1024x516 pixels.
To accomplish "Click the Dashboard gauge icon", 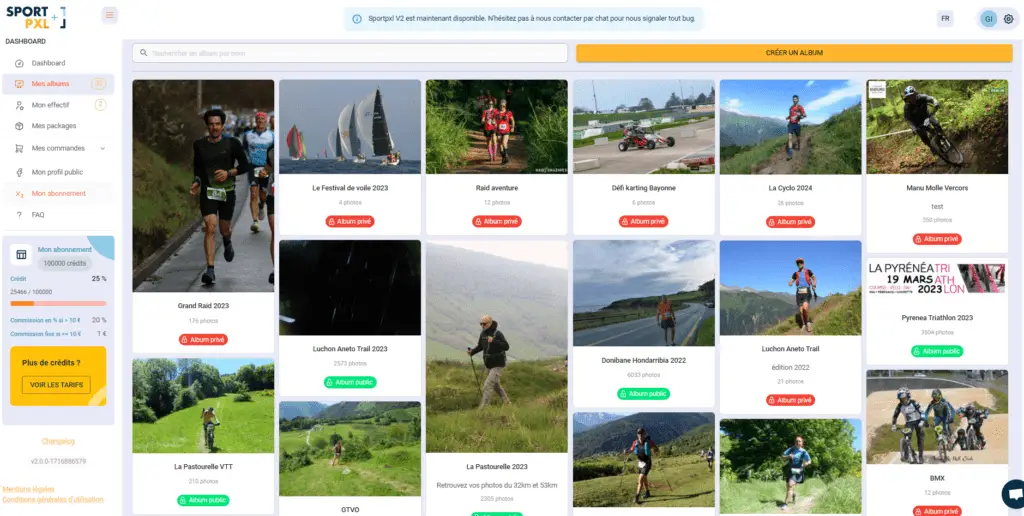I will 19,63.
